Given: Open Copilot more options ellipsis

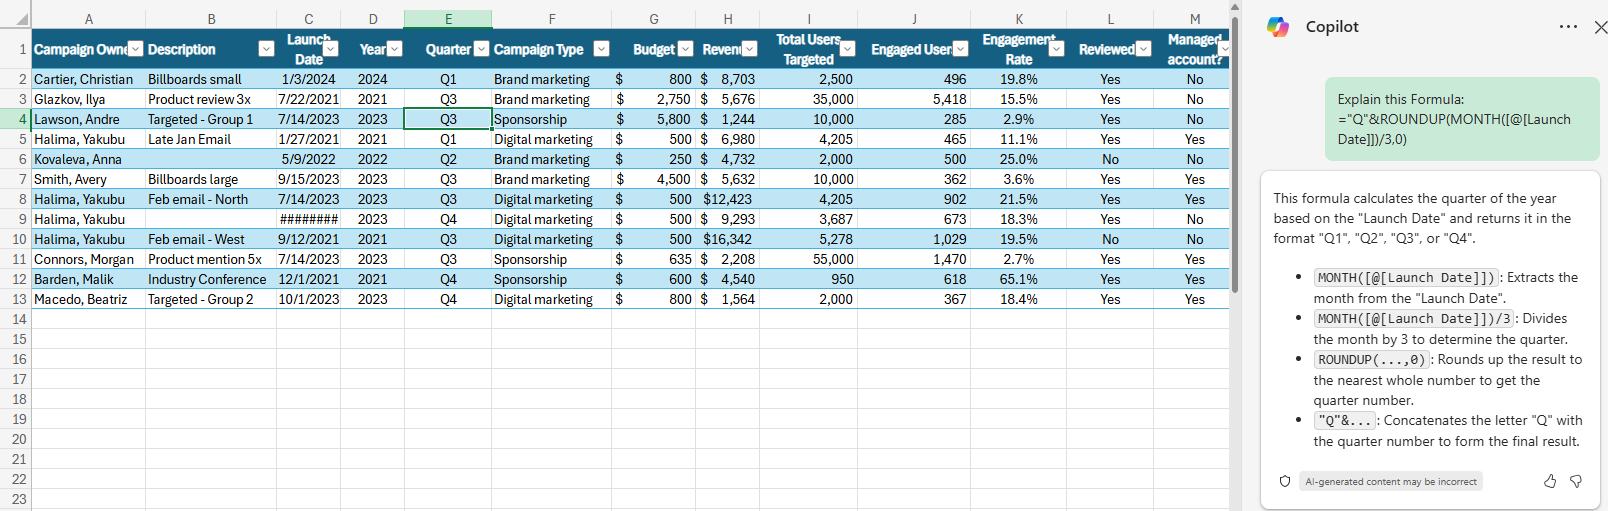Looking at the screenshot, I should click(1568, 27).
